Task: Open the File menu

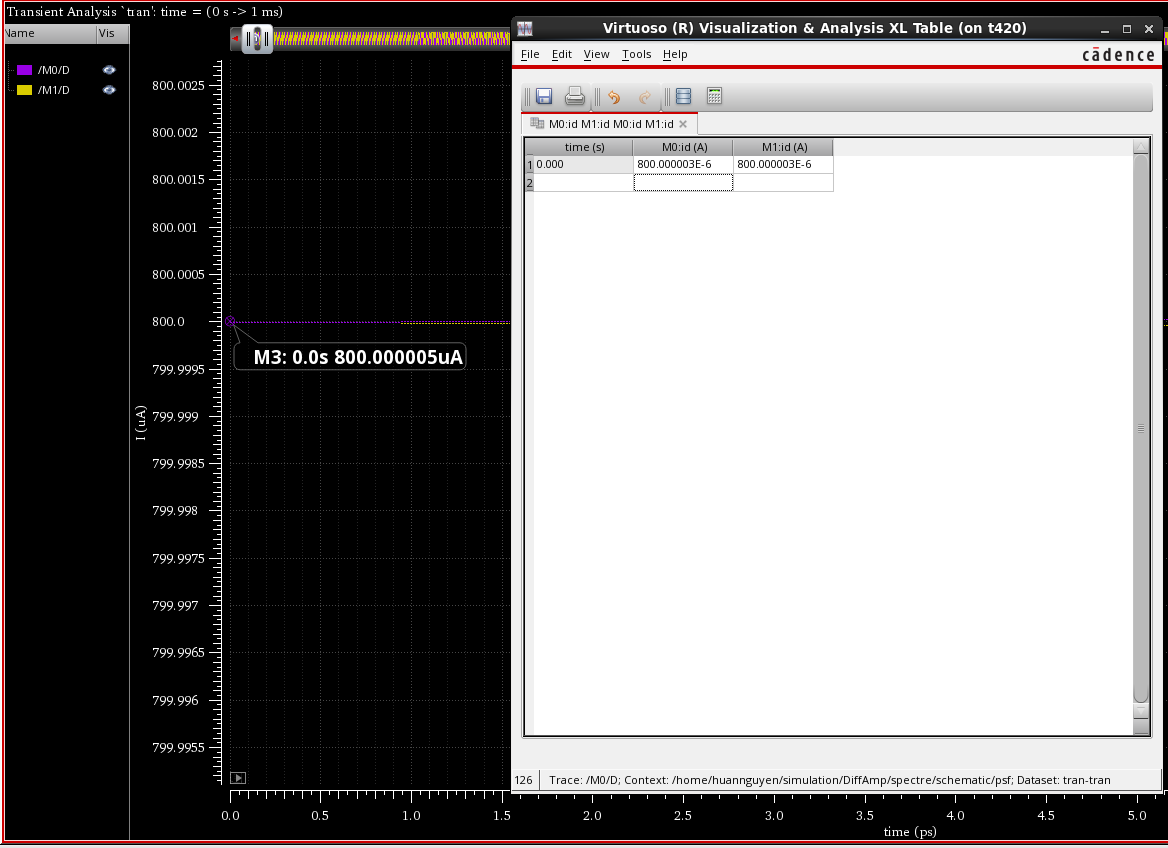Action: [x=530, y=54]
